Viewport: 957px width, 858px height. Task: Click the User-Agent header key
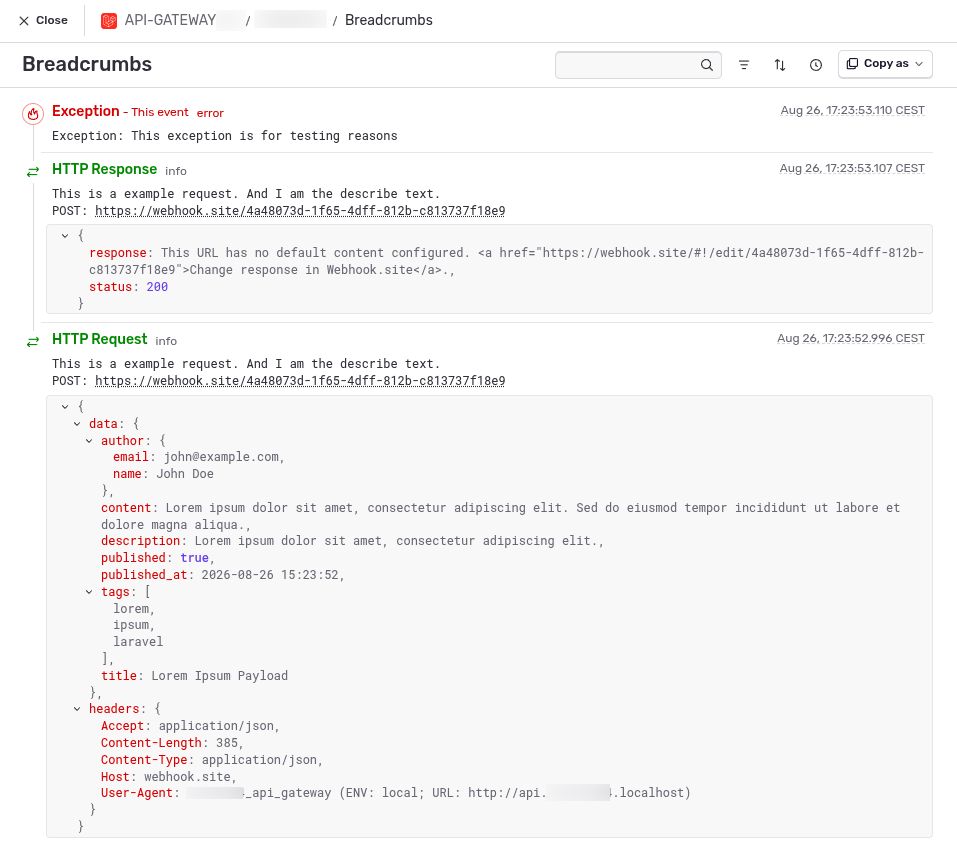tap(137, 793)
